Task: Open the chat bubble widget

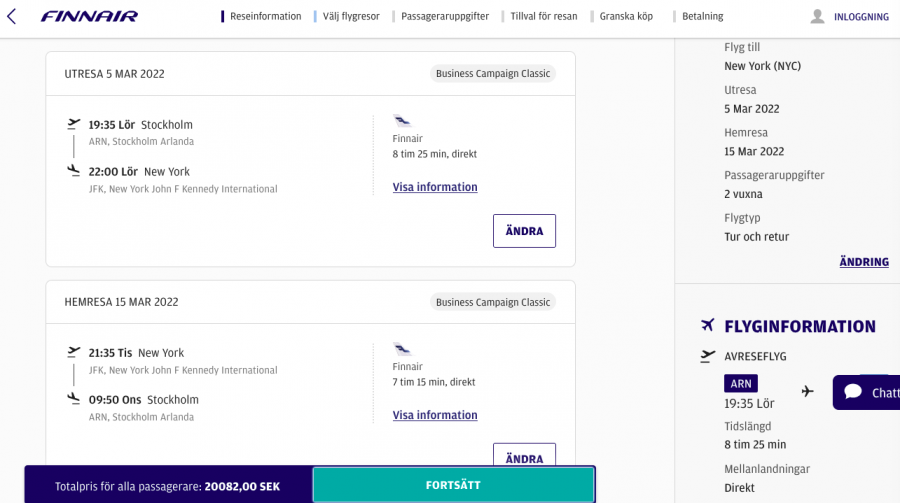Action: pyautogui.click(x=866, y=392)
